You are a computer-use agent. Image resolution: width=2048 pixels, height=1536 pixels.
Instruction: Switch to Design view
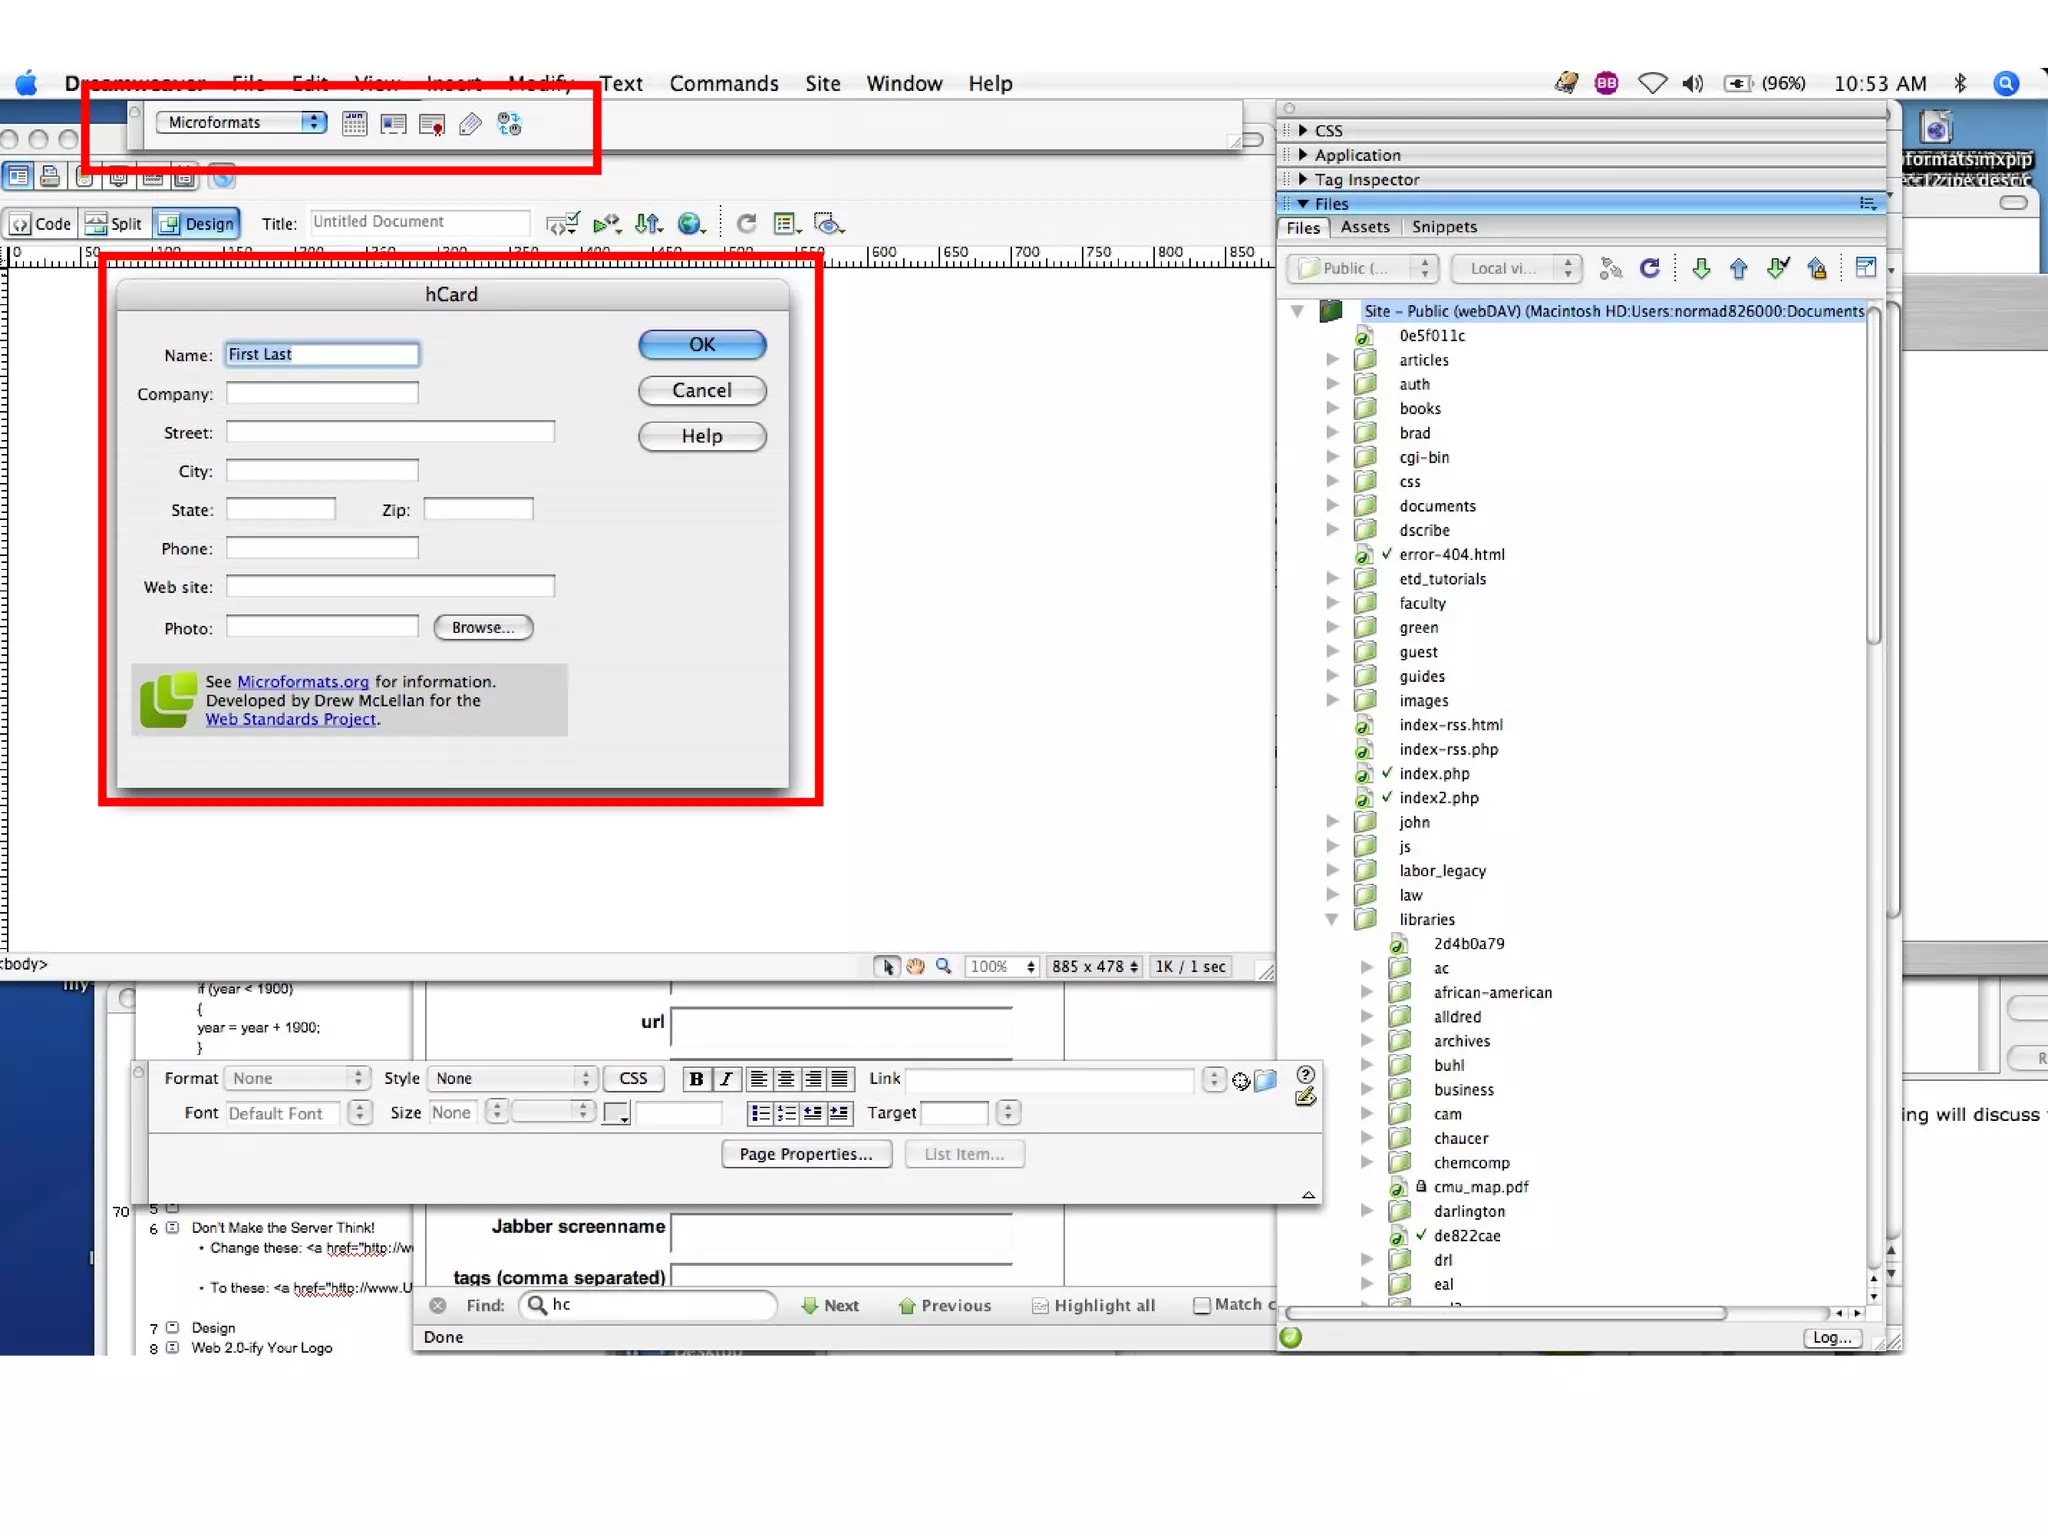point(198,223)
